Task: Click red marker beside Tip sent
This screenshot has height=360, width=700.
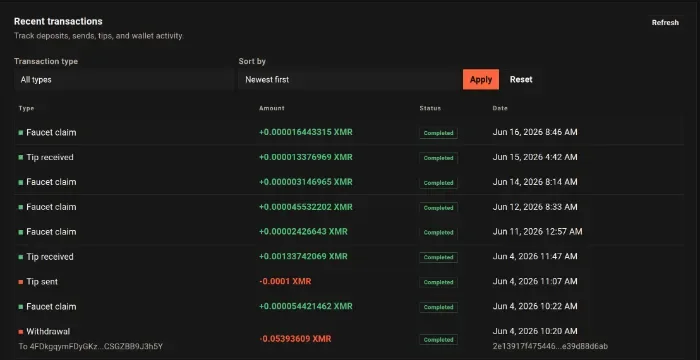Action: 21,282
